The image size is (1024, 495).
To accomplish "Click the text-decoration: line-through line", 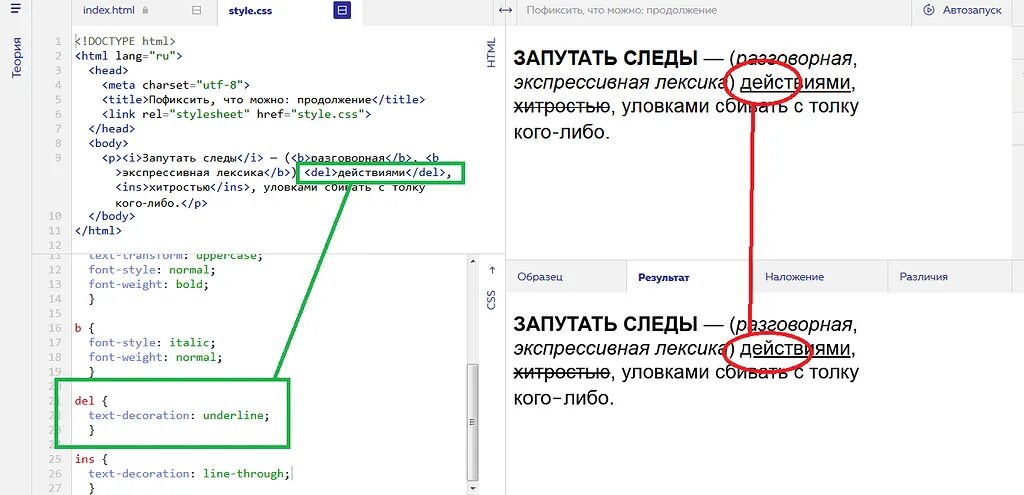I will pos(189,473).
